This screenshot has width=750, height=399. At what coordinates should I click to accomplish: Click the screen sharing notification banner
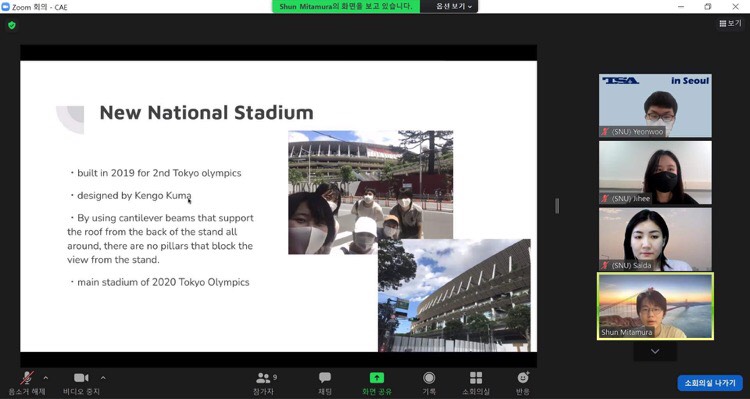point(346,6)
